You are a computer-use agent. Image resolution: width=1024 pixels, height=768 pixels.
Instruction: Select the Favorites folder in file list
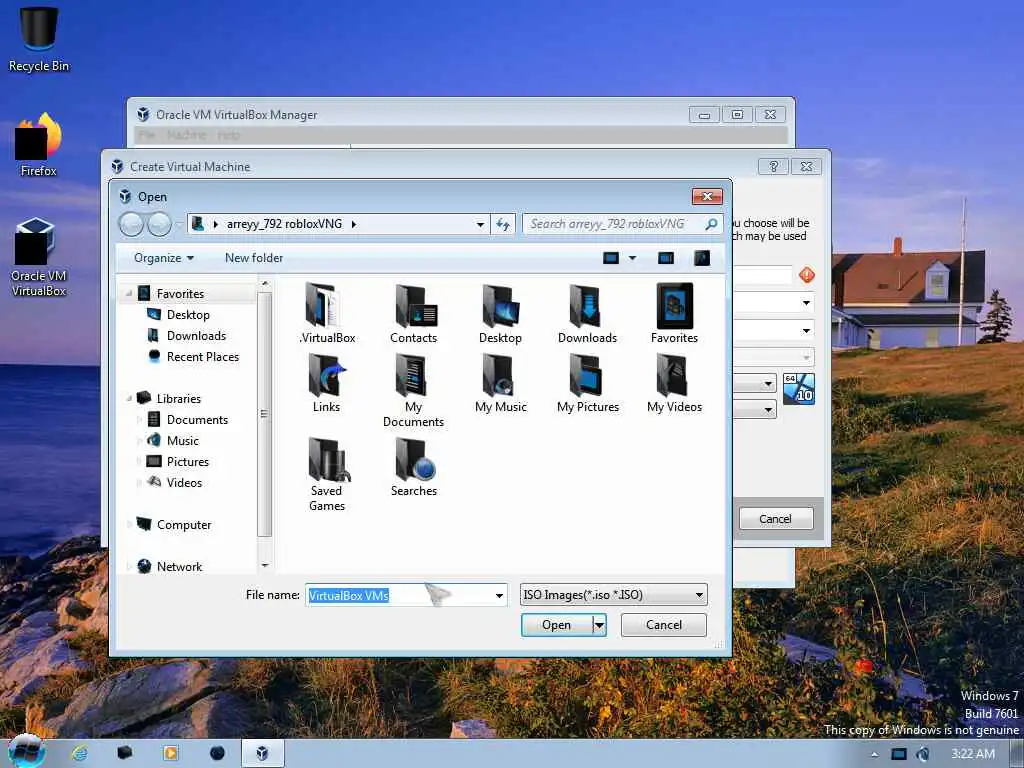coord(674,313)
